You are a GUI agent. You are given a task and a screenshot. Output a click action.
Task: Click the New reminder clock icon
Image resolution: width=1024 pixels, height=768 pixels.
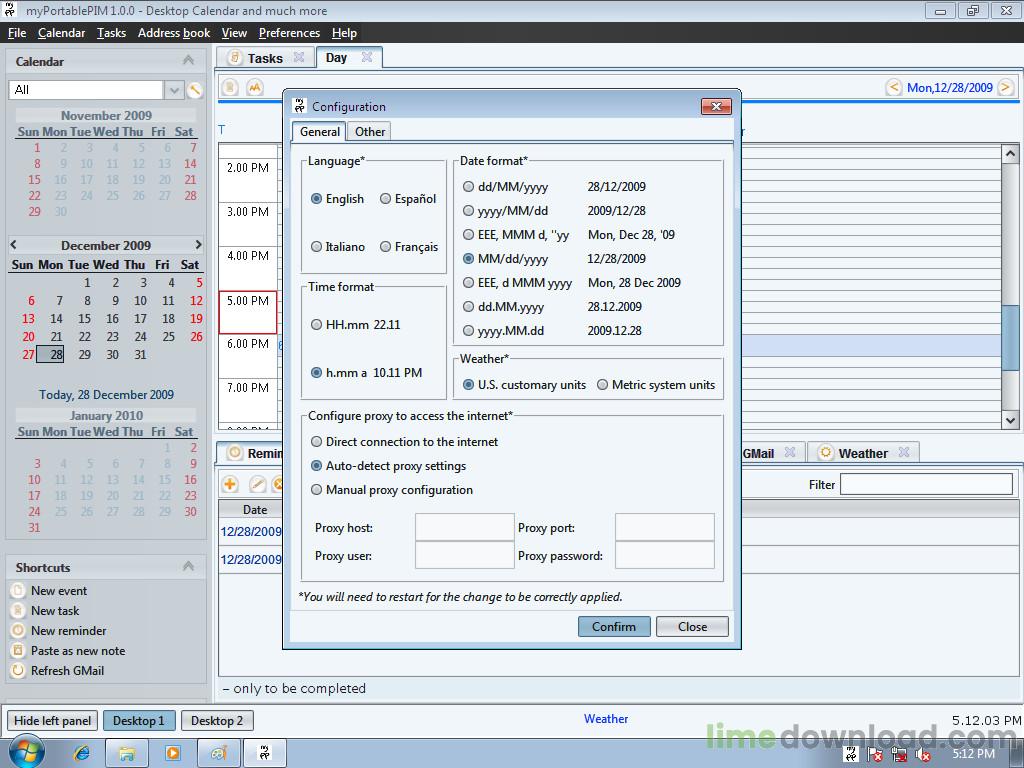click(18, 631)
